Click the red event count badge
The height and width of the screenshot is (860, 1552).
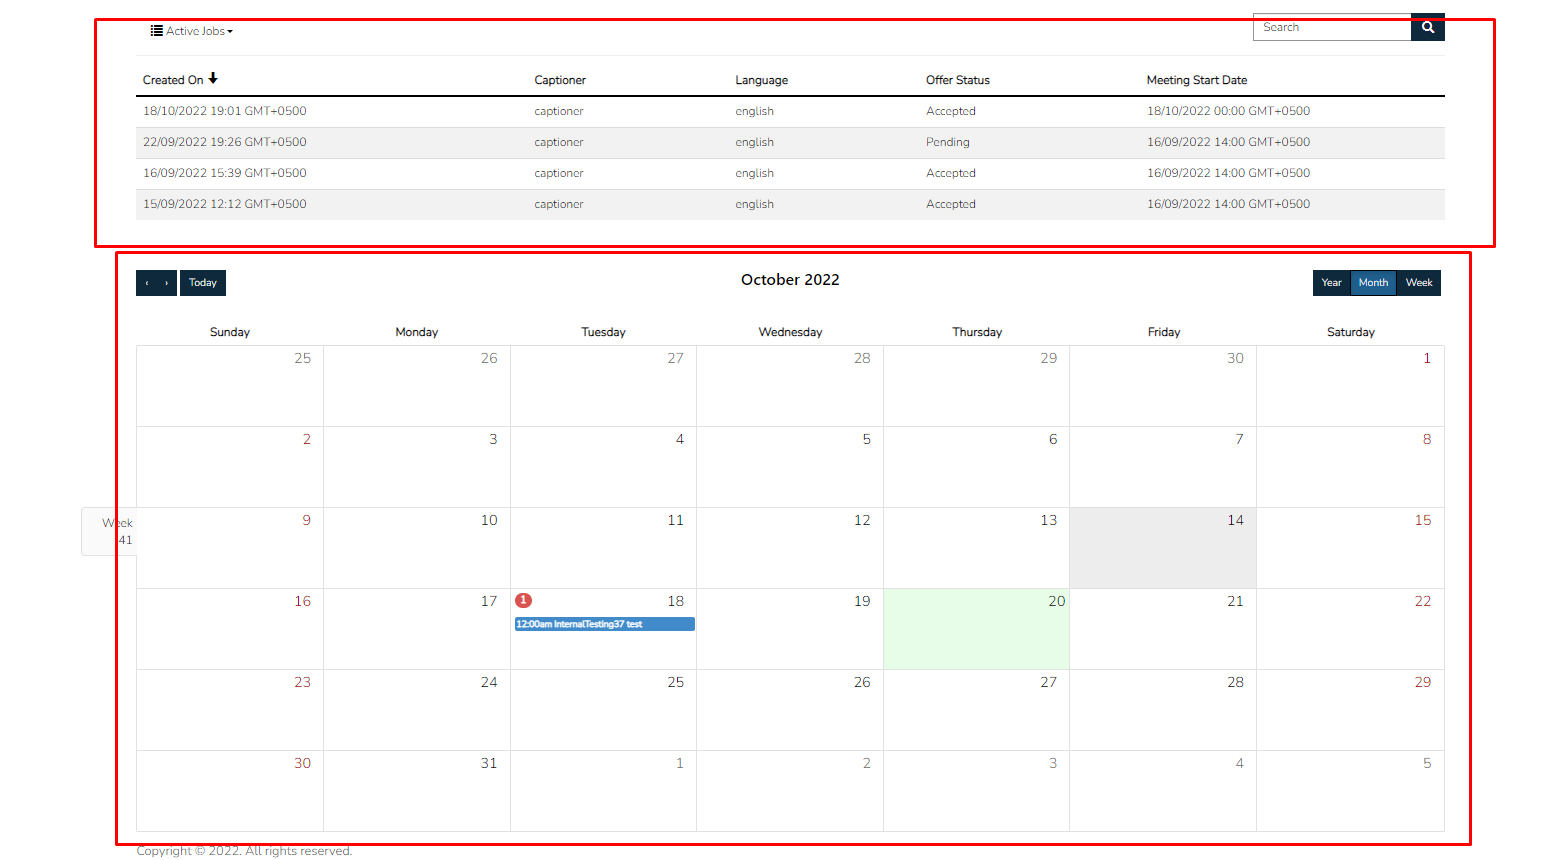point(523,600)
